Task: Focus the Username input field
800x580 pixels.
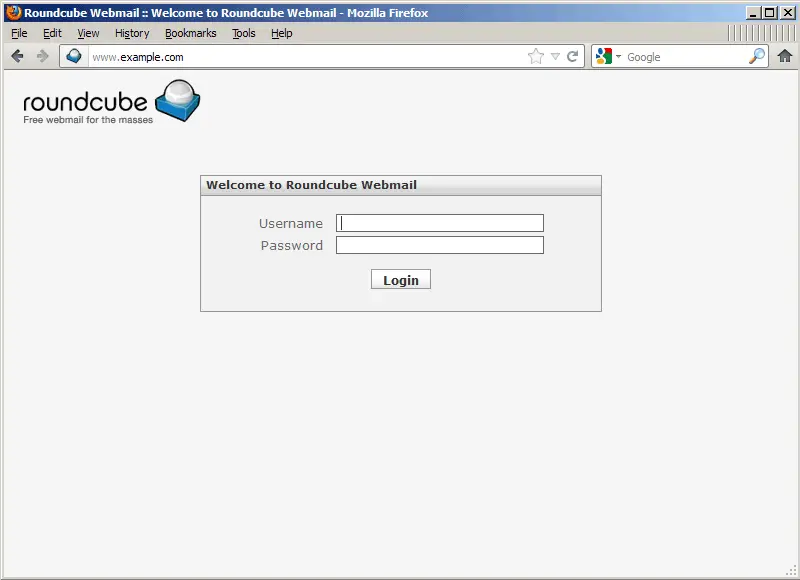Action: point(440,223)
